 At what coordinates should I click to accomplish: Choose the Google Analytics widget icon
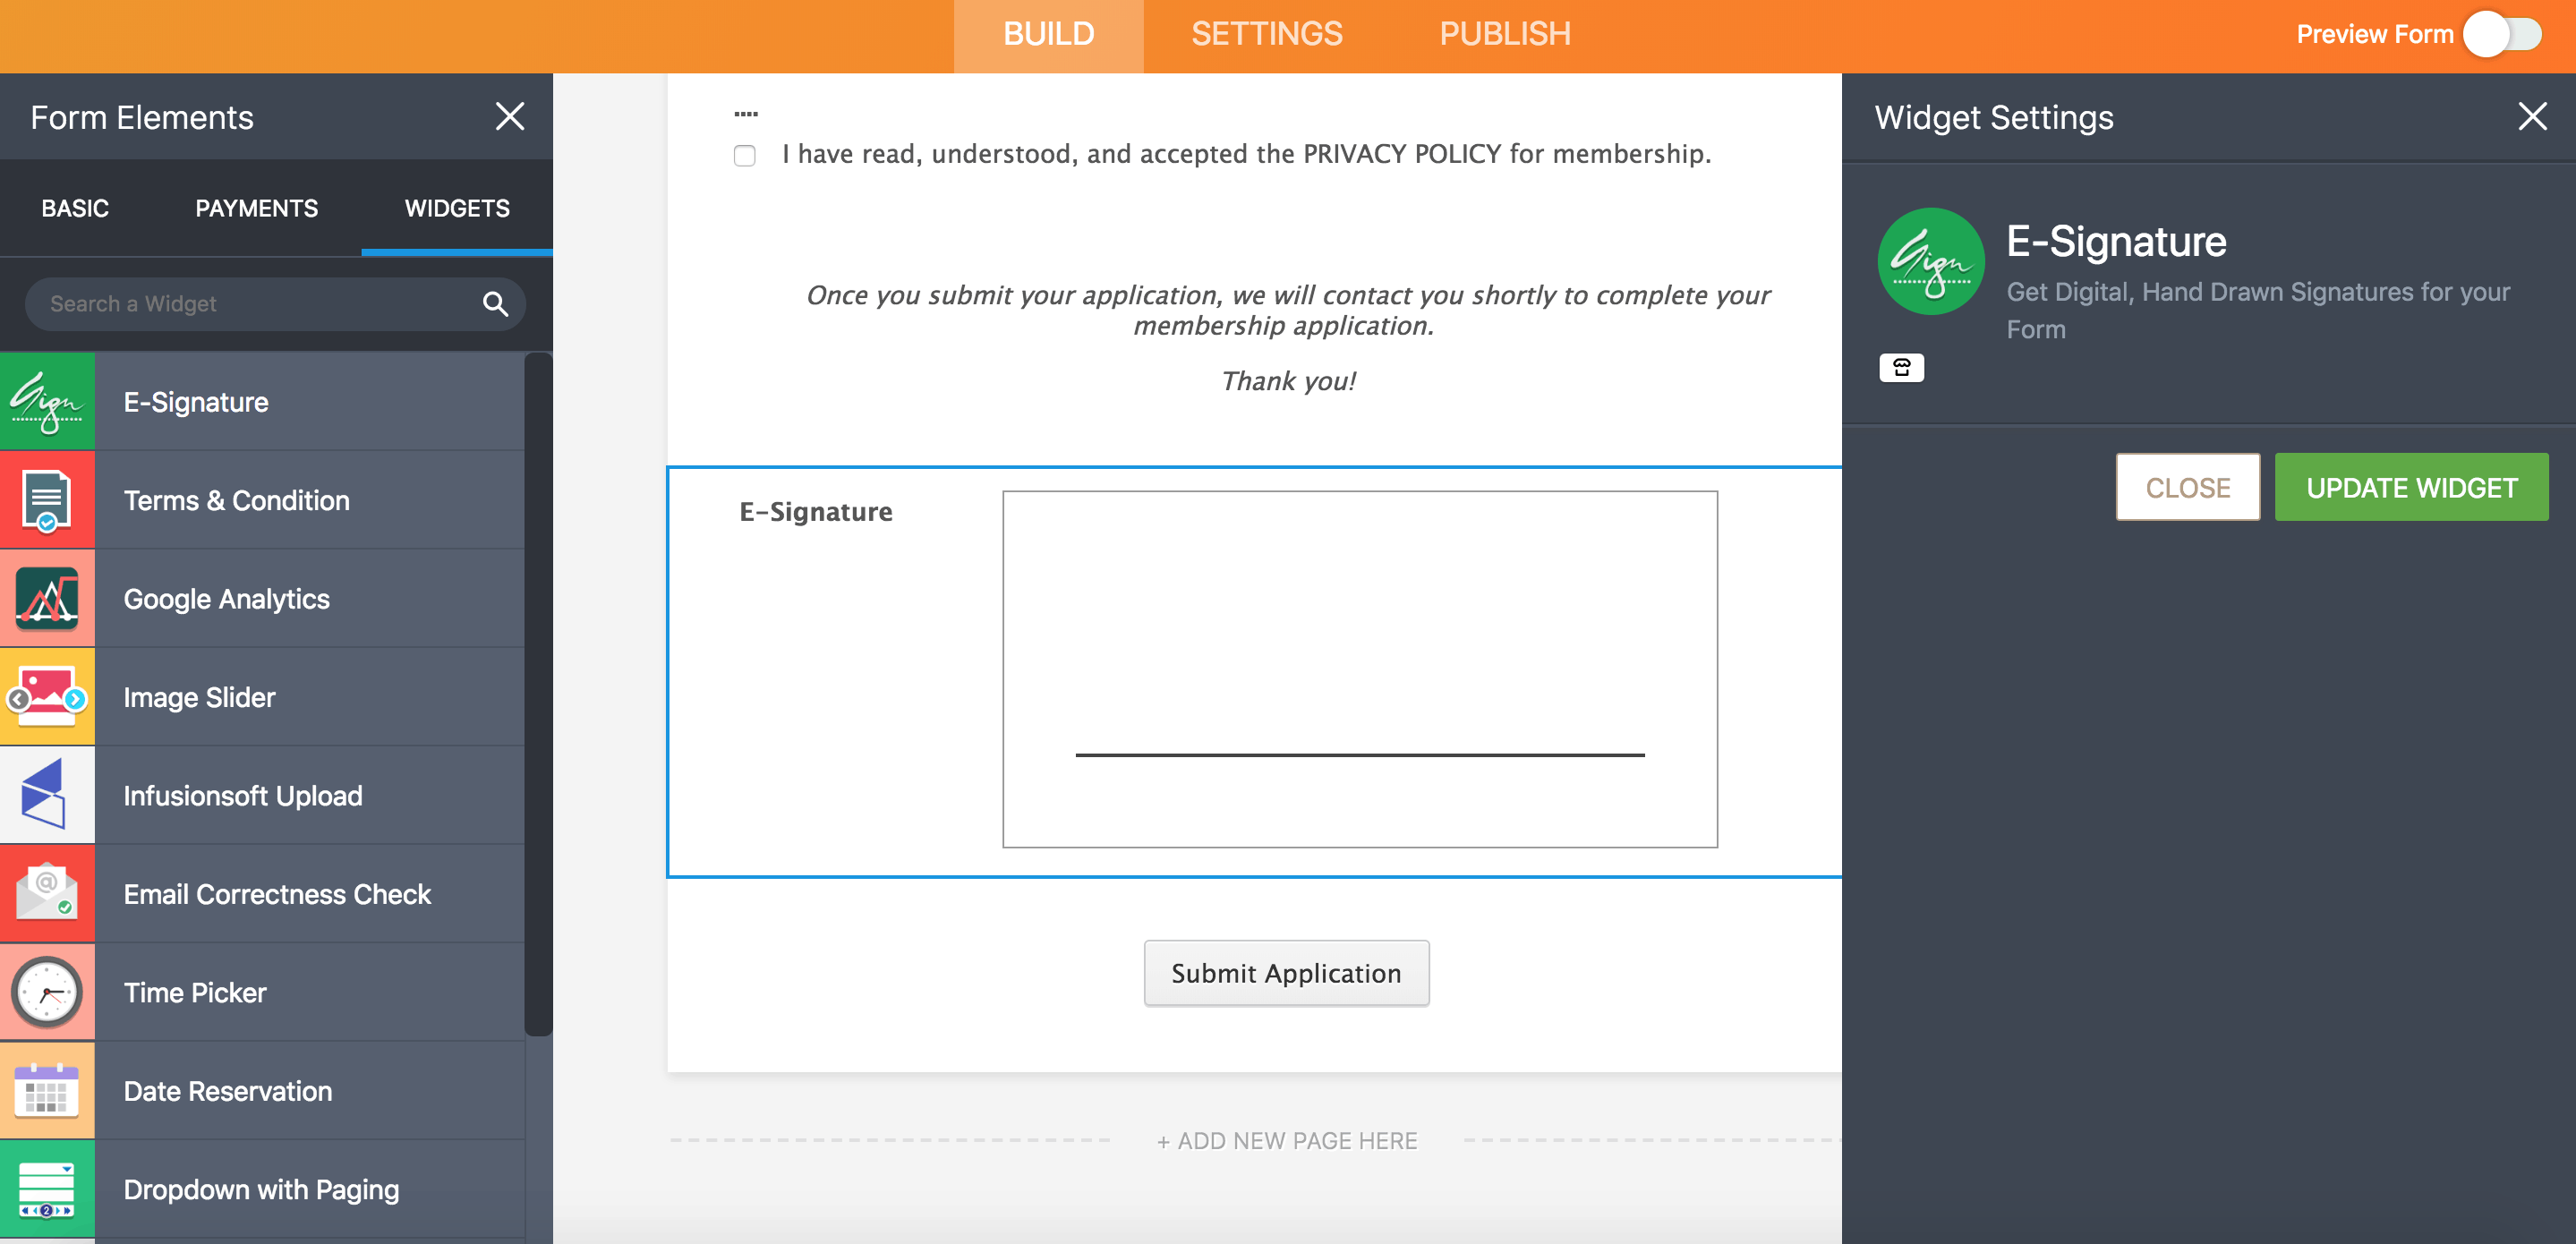[47, 598]
